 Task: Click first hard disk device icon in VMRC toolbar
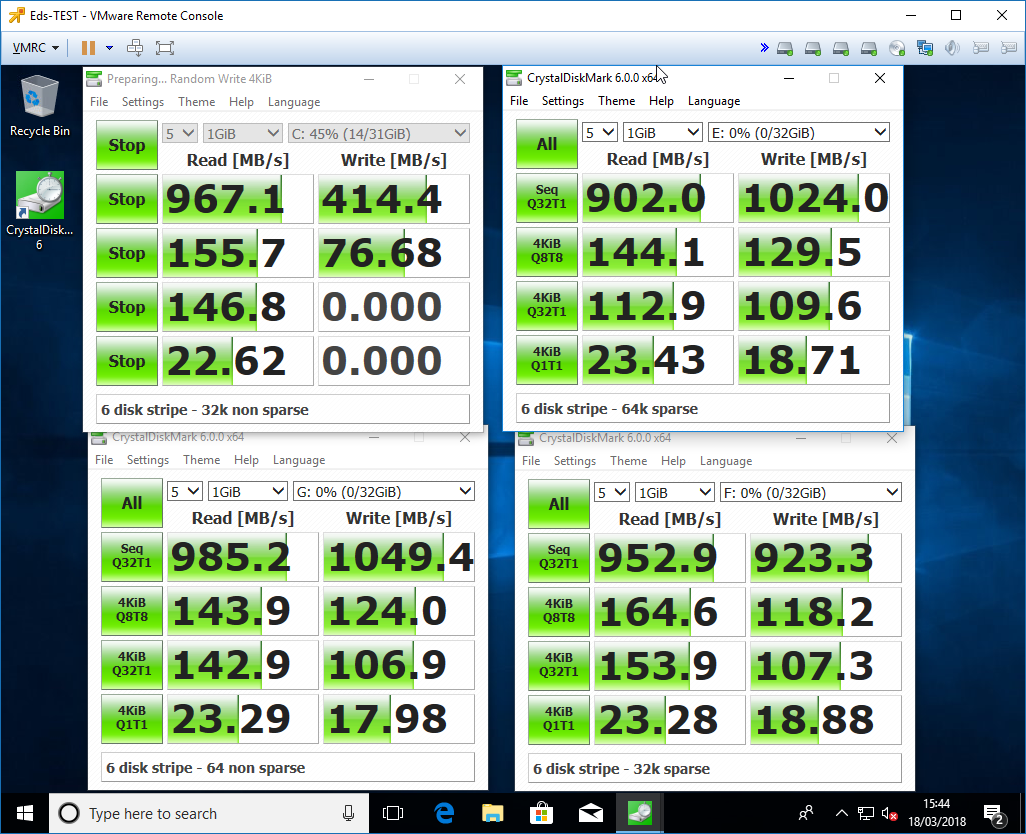tap(785, 48)
